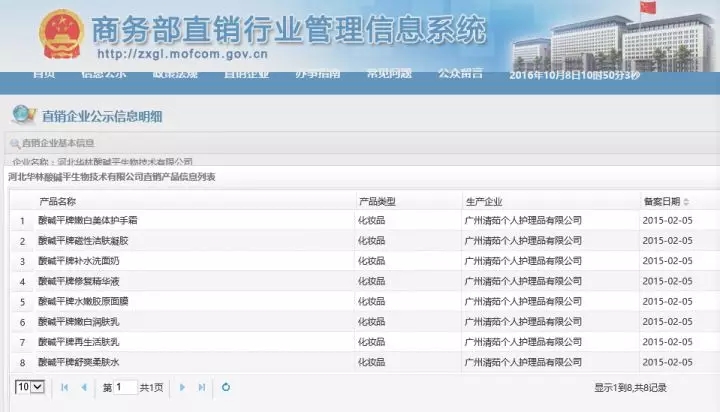This screenshot has height=412, width=720.
Task: Open the 公众留言 menu item
Action: [x=460, y=73]
